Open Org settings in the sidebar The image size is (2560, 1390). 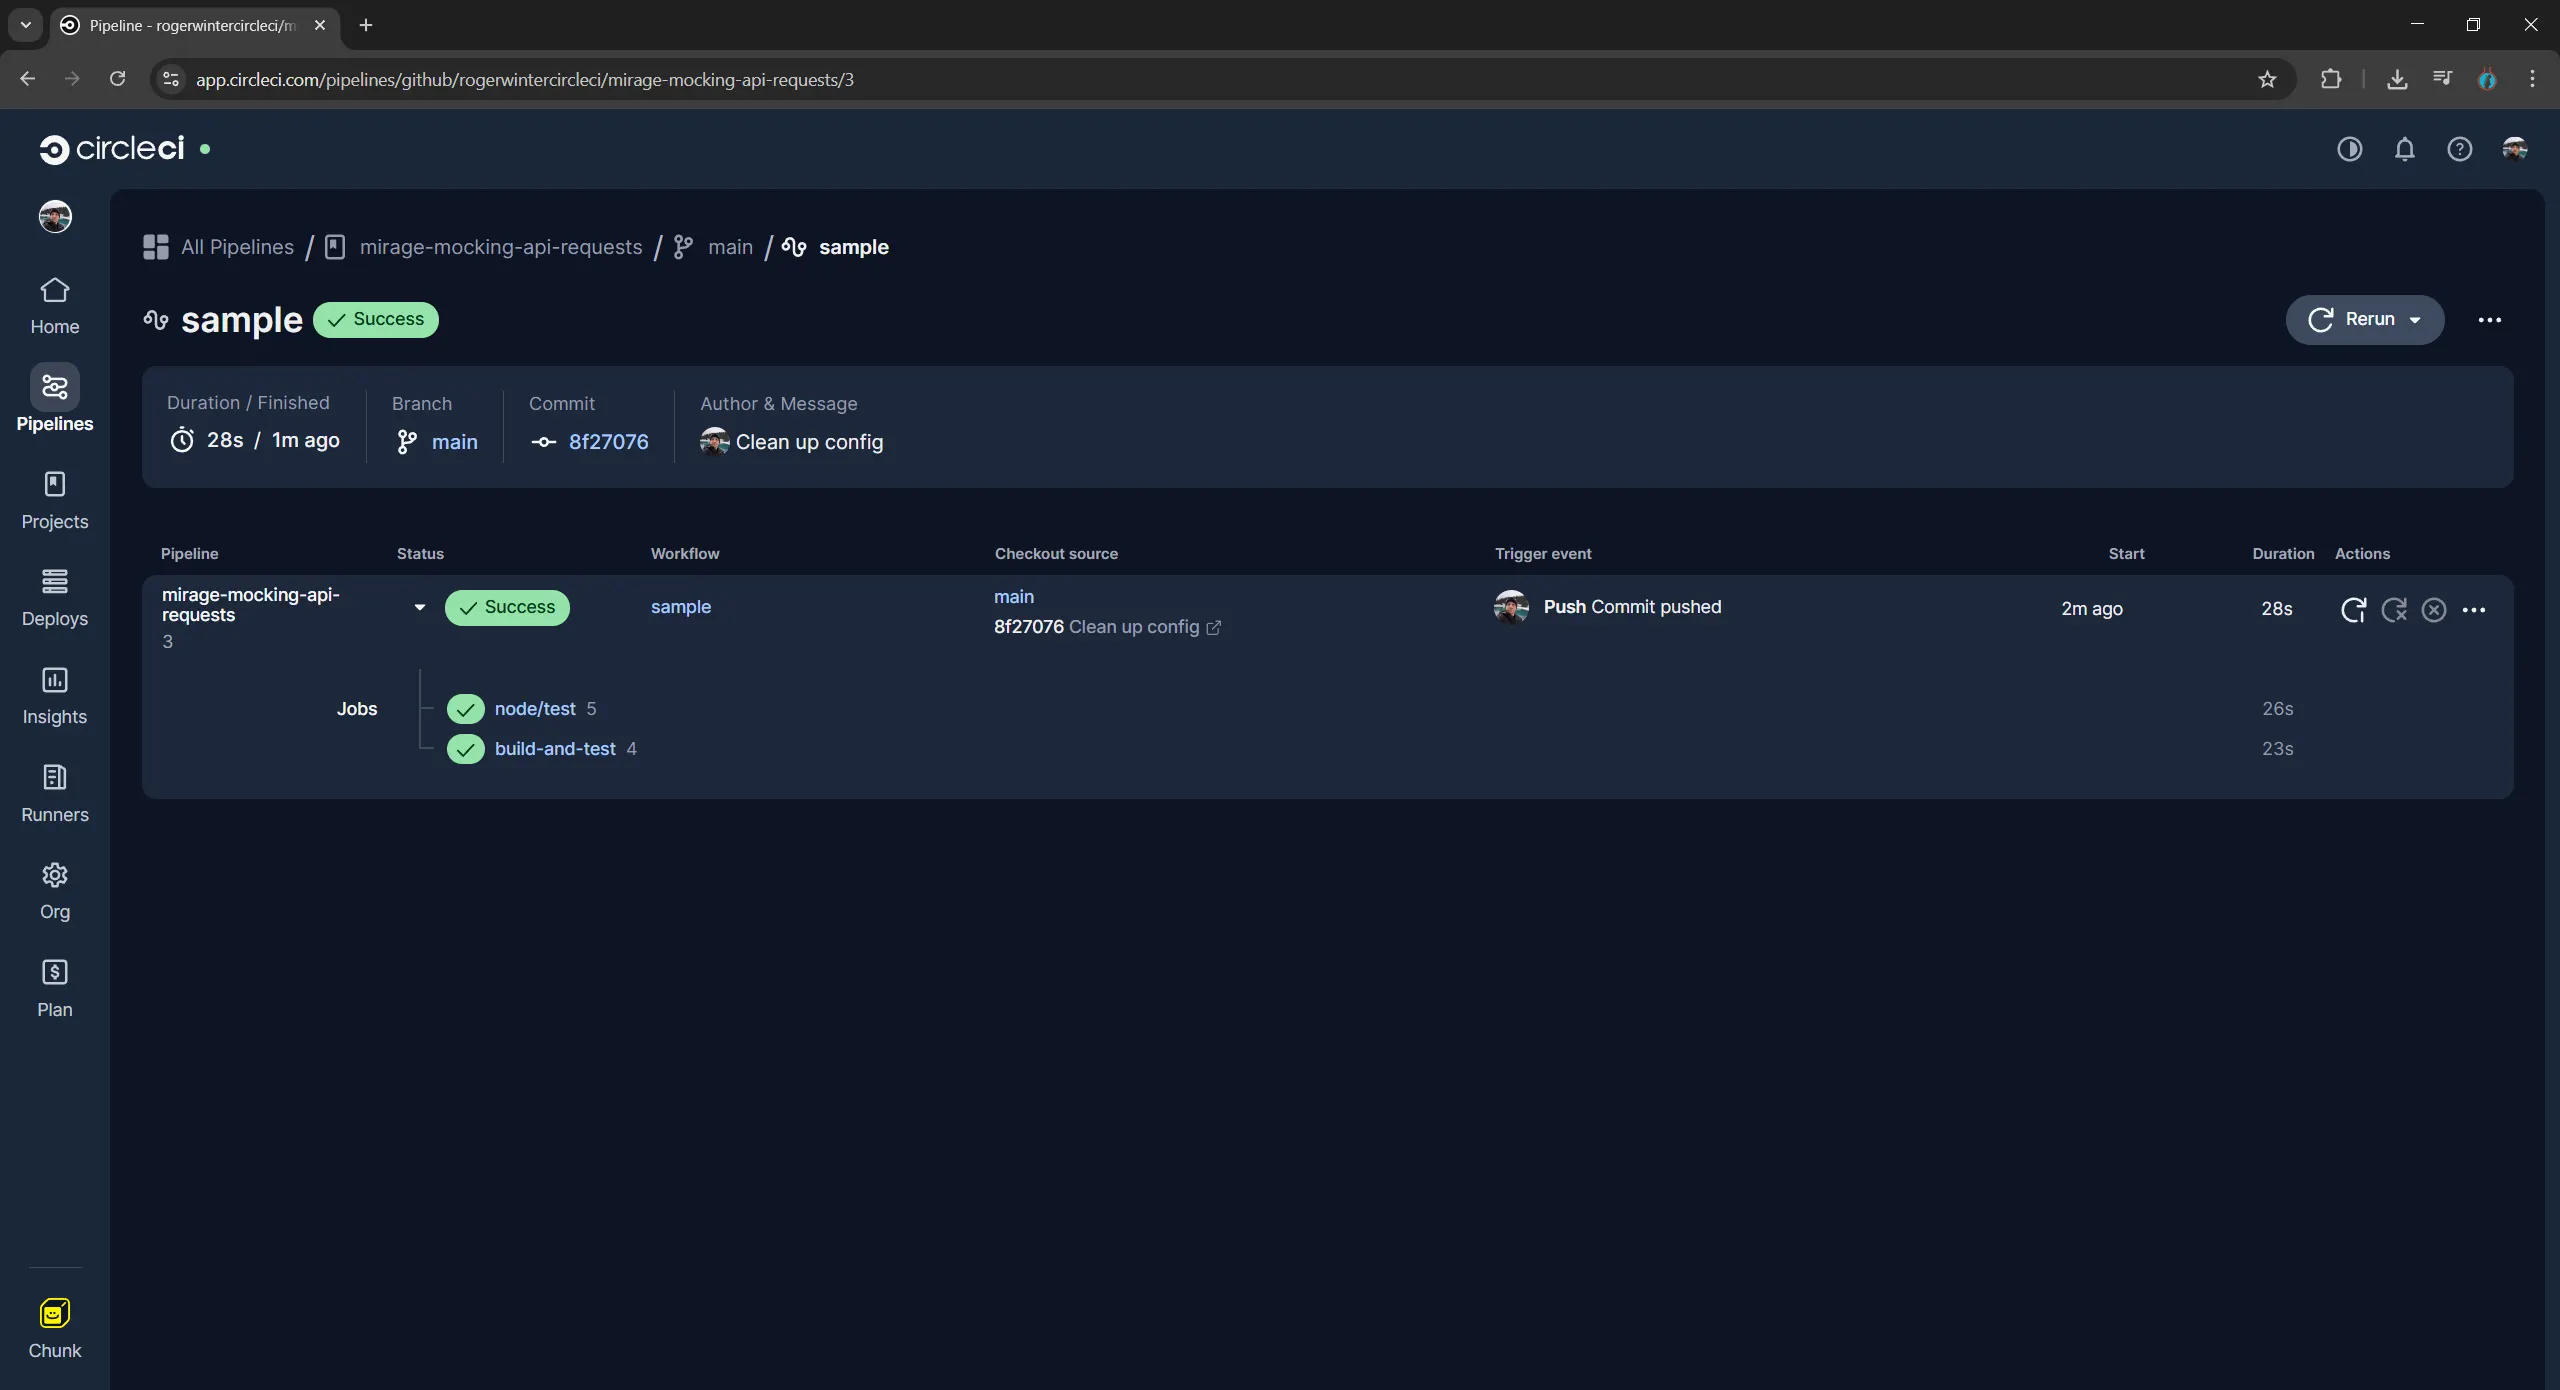pyautogui.click(x=55, y=891)
